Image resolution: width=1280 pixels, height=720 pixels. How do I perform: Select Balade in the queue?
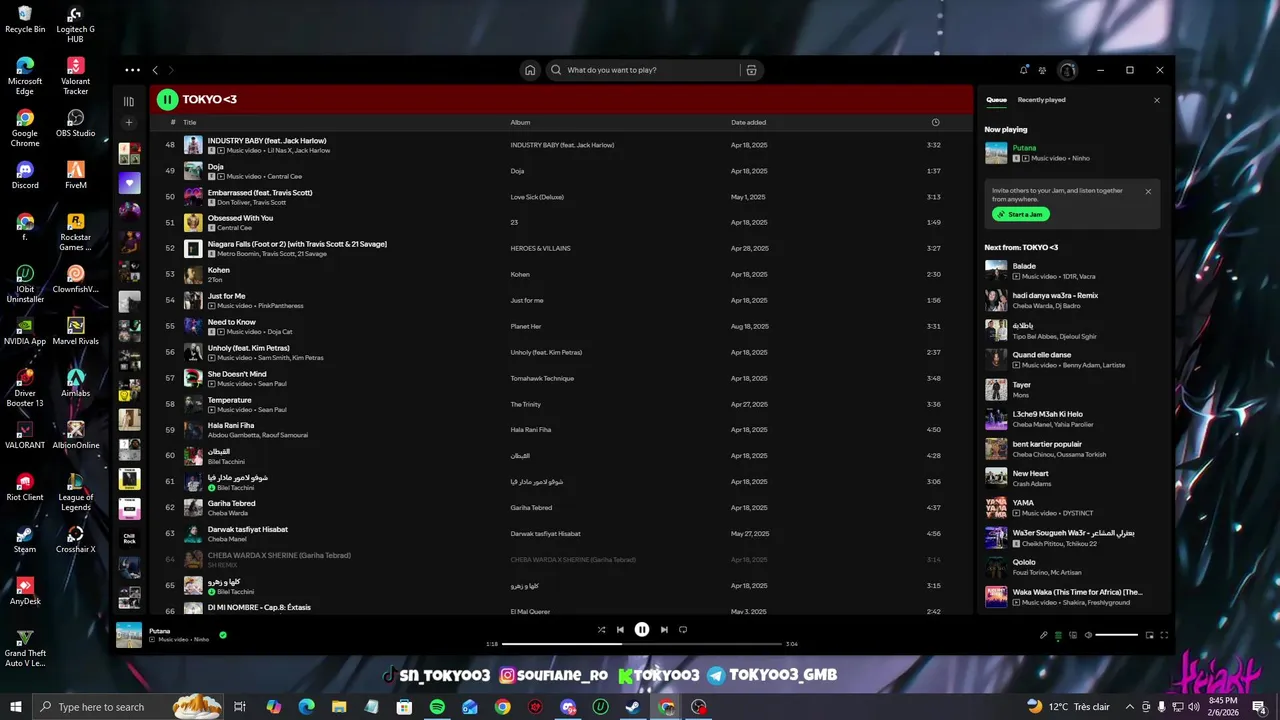point(1073,271)
